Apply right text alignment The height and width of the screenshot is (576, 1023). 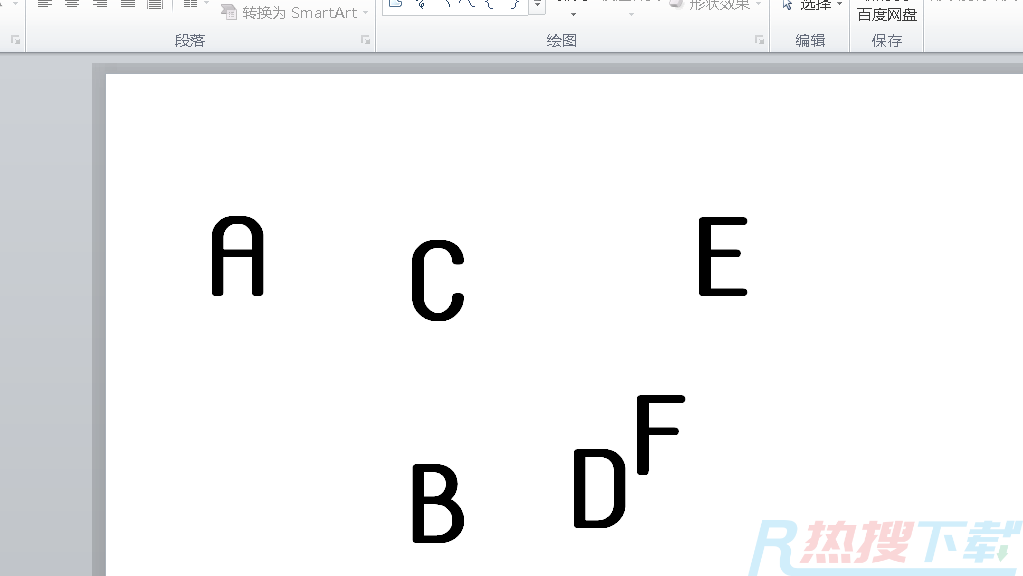[x=100, y=5]
